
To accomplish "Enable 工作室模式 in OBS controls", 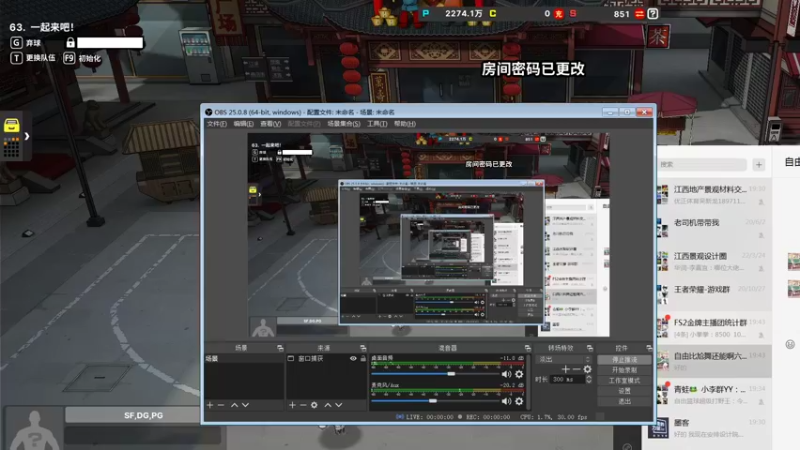I will pos(624,381).
